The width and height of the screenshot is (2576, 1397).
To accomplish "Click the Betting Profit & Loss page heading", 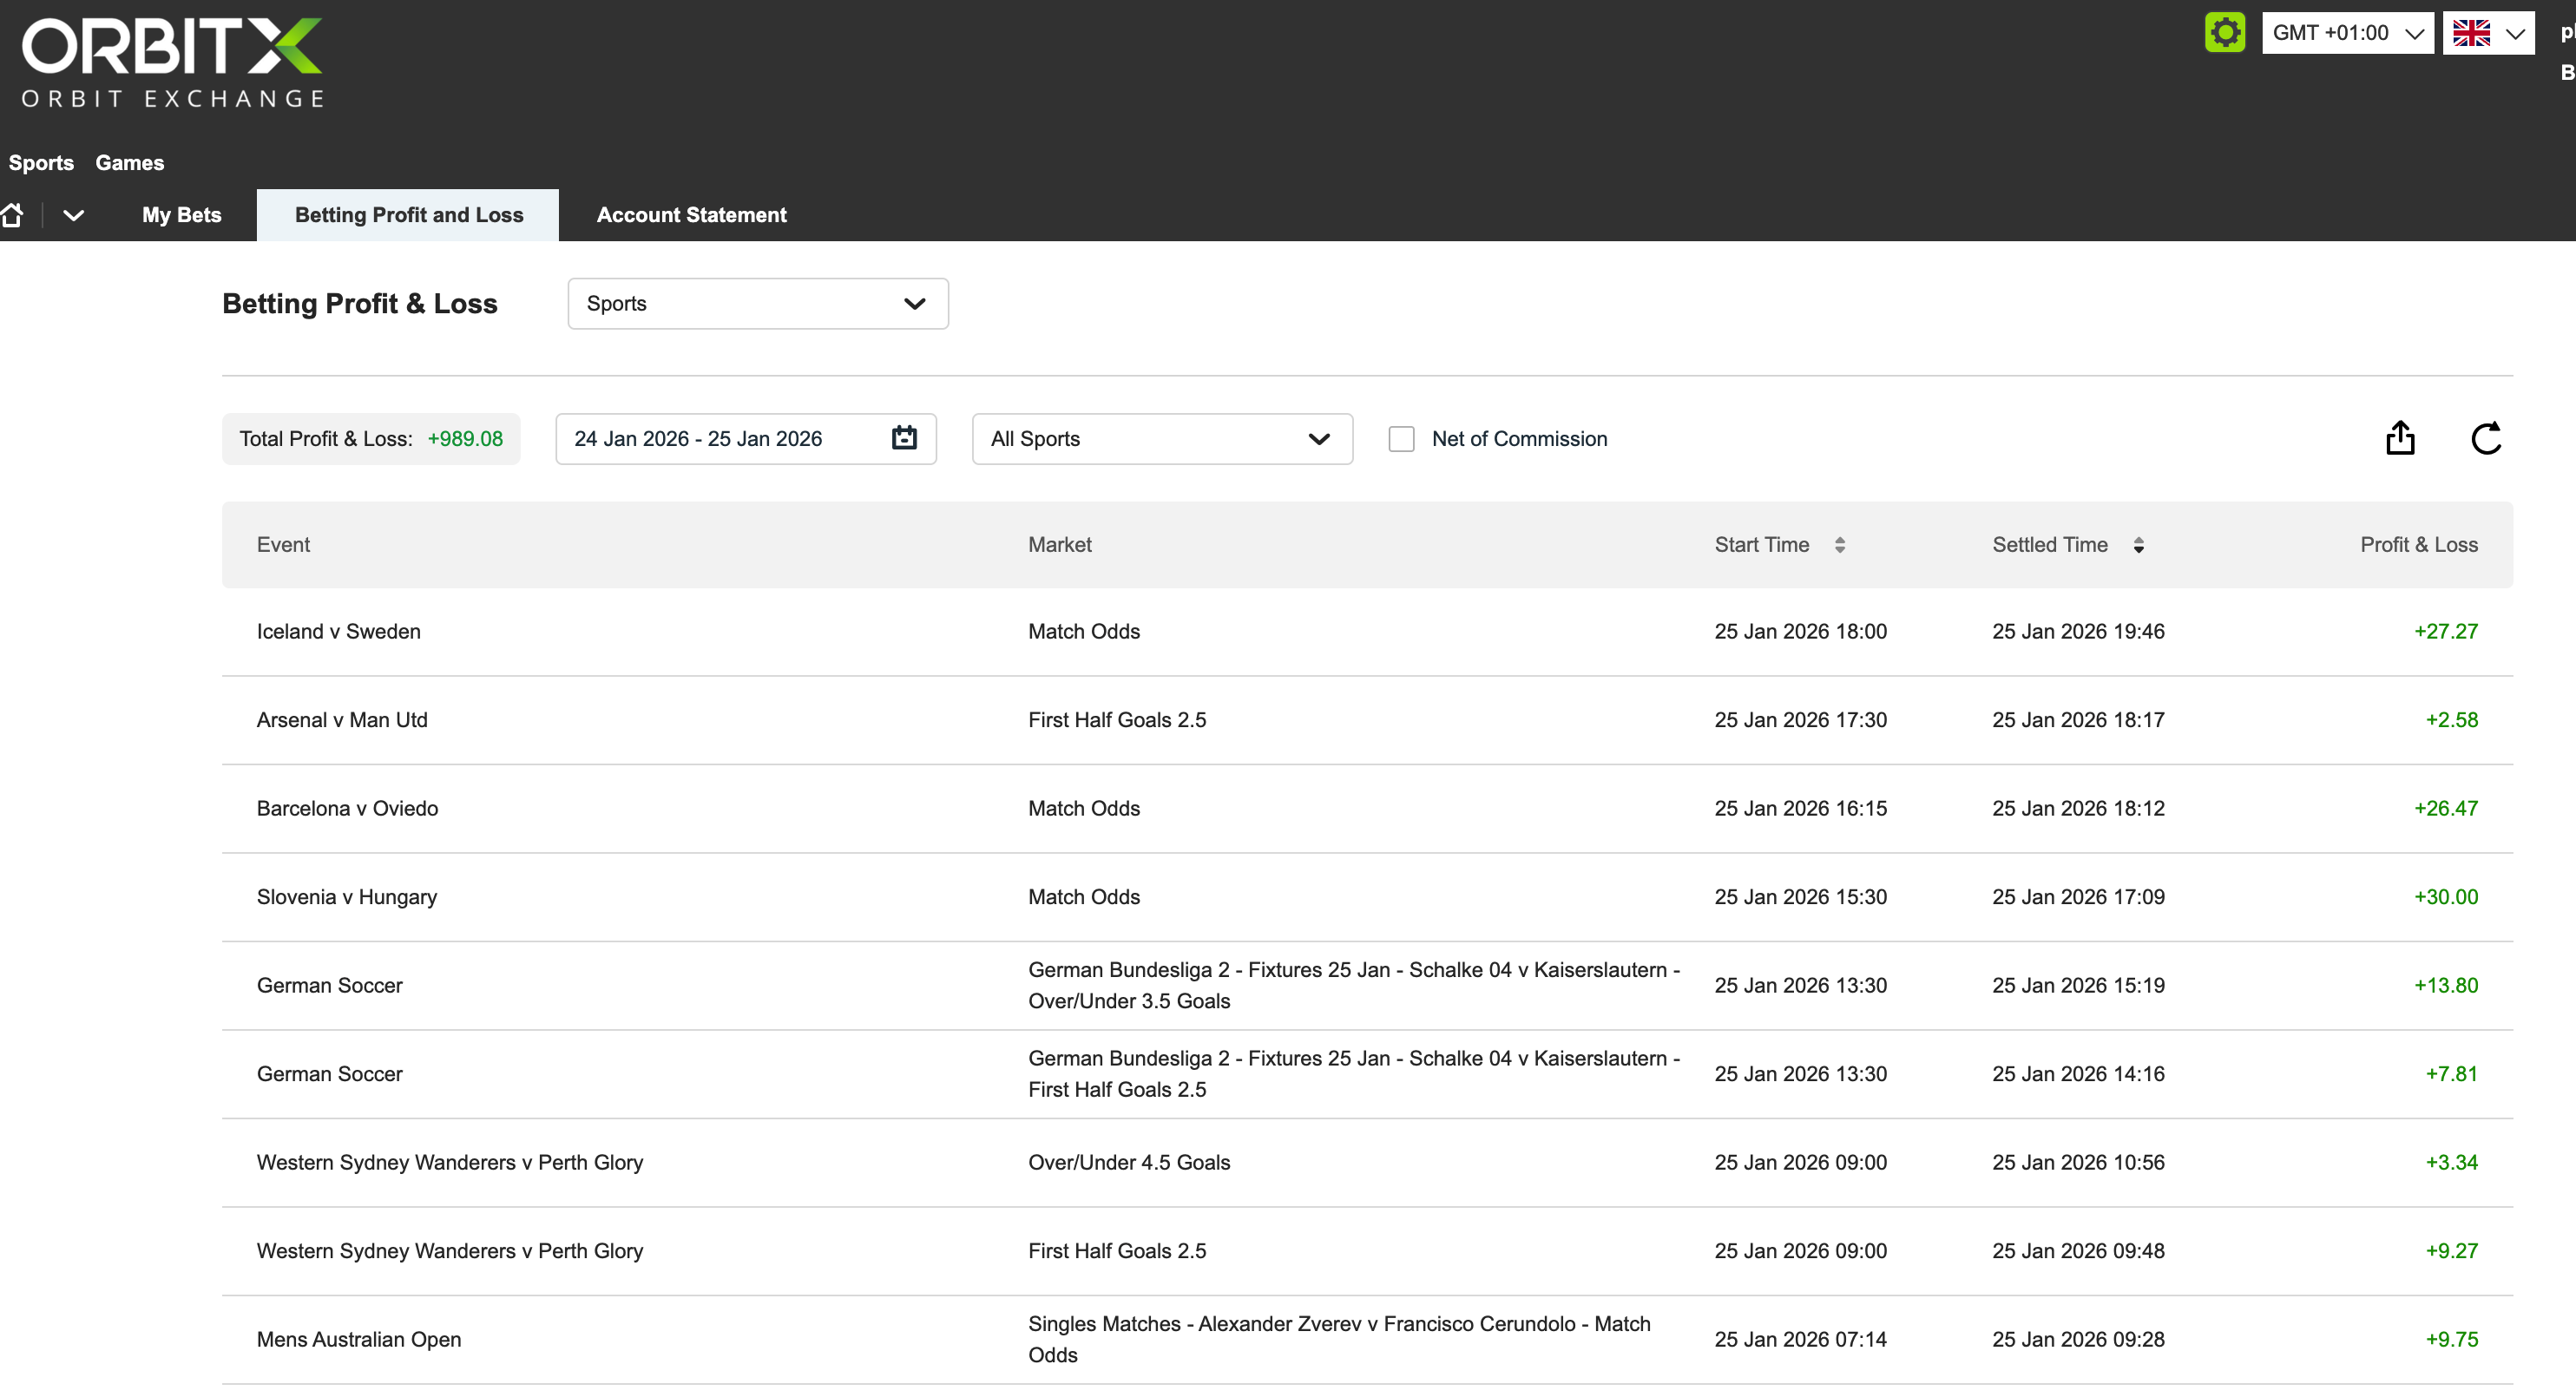I will point(360,304).
